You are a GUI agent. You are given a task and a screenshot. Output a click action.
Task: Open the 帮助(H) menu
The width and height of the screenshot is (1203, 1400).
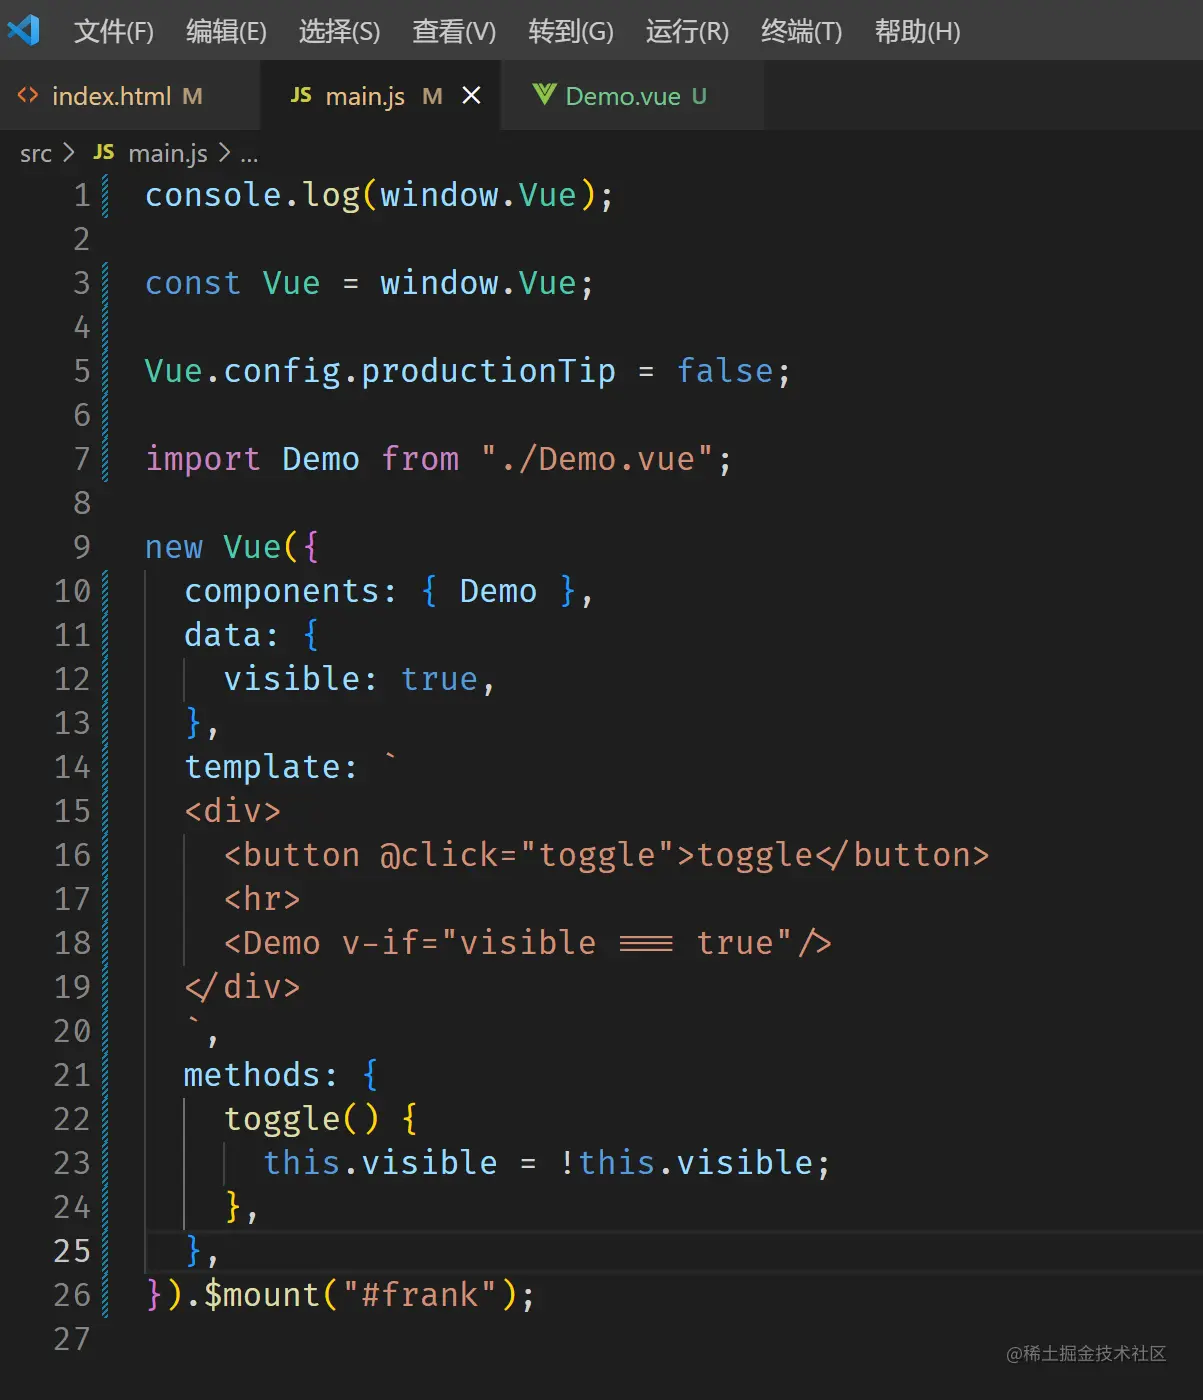(917, 32)
